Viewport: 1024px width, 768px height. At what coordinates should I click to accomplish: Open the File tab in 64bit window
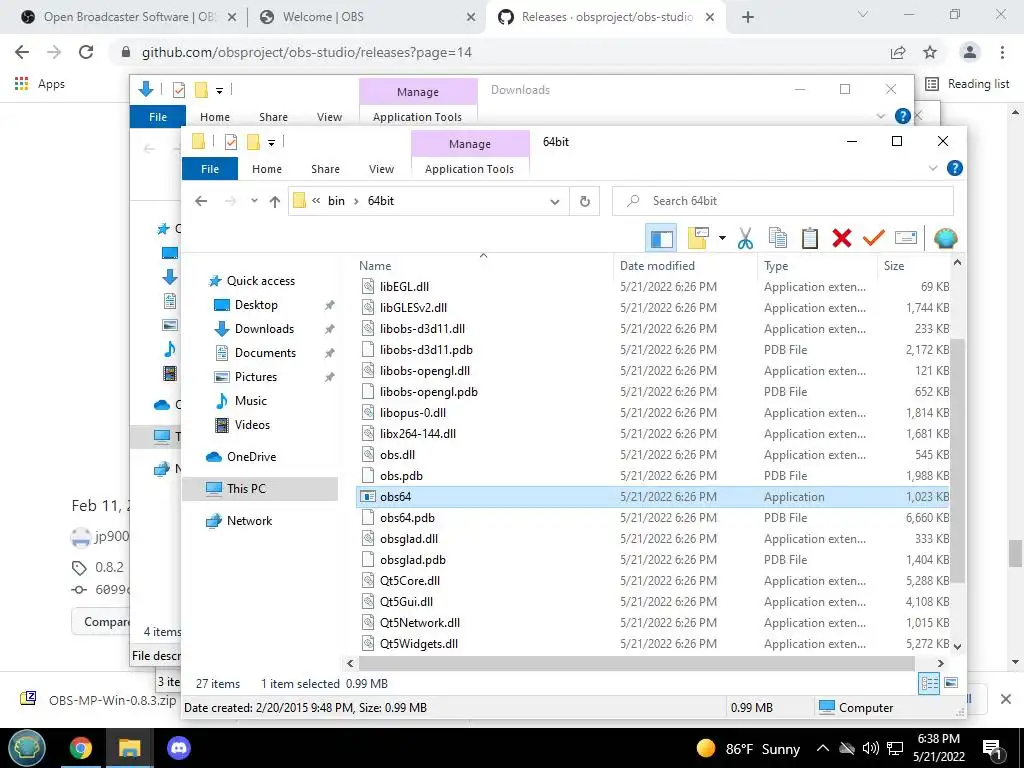click(x=210, y=168)
